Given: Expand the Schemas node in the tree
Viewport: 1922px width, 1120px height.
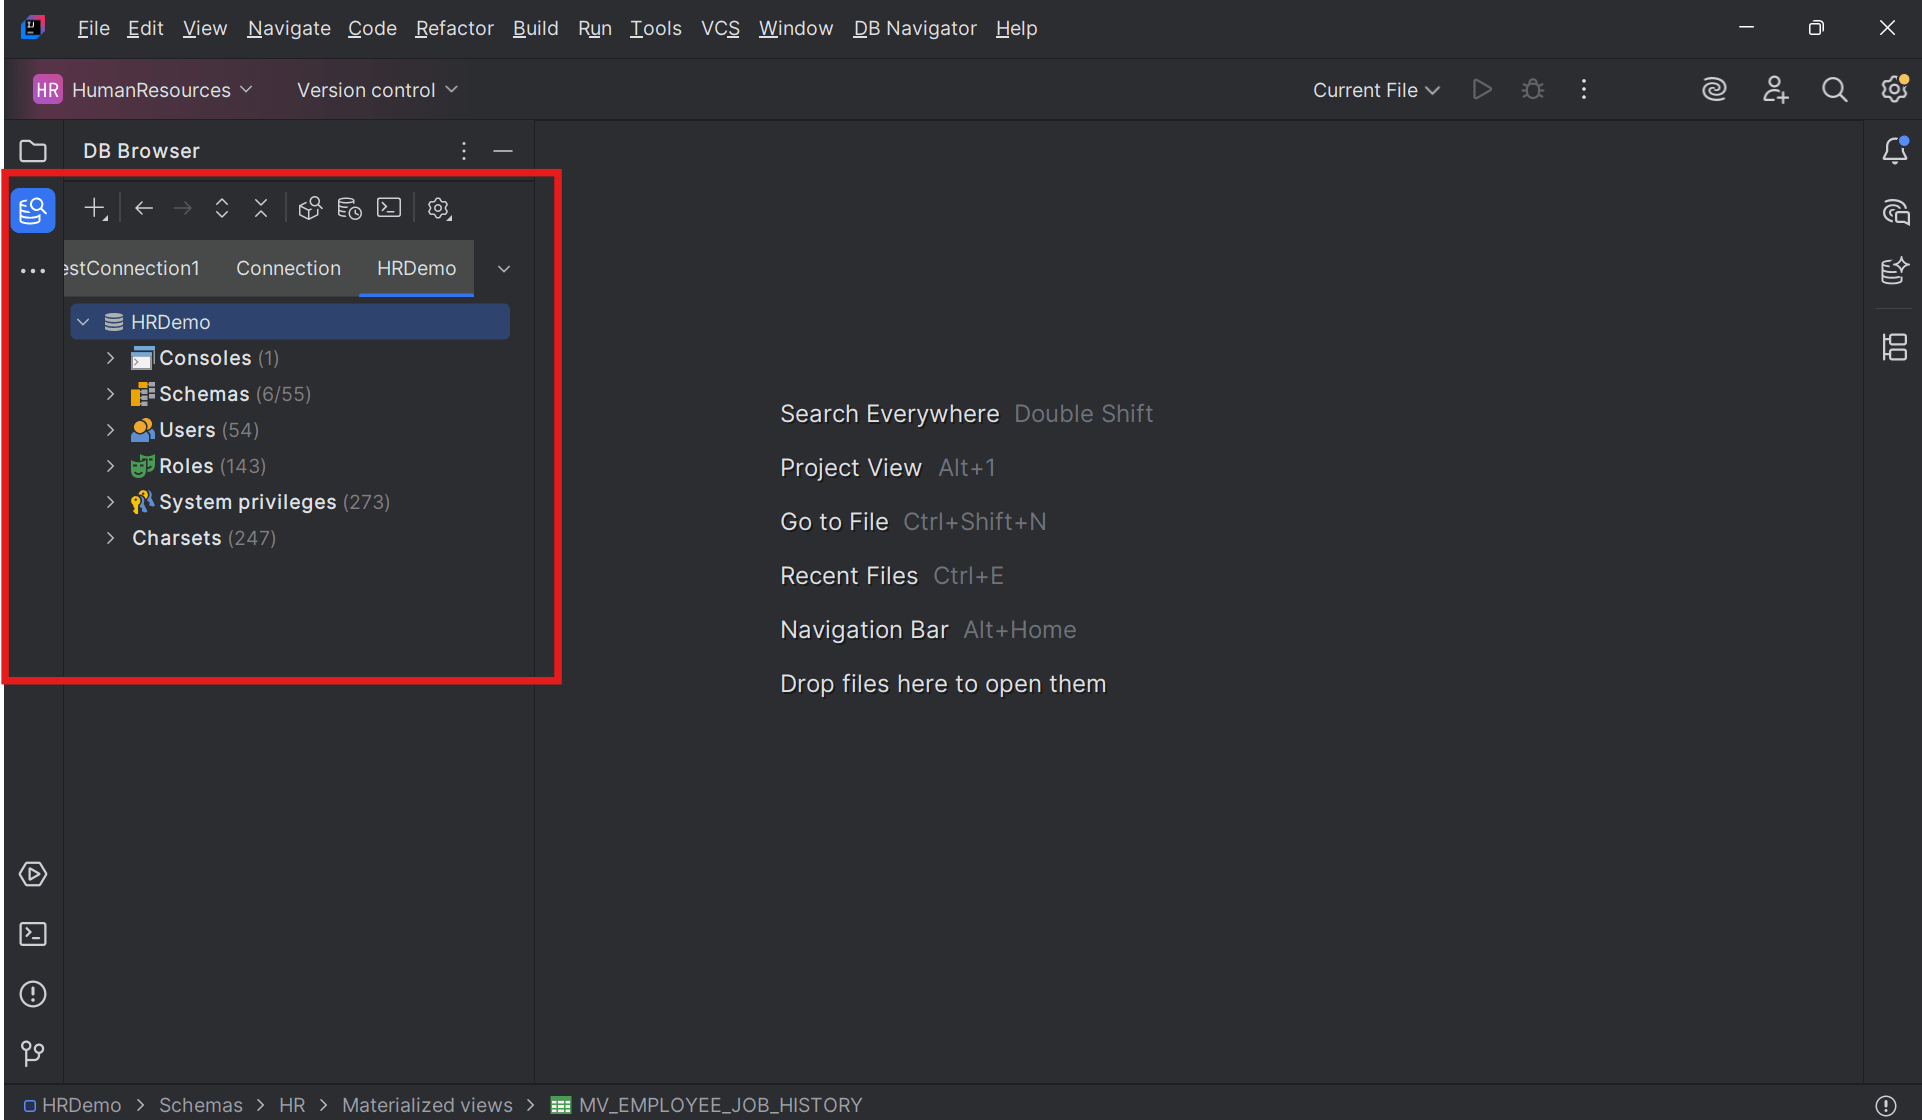Looking at the screenshot, I should click(x=110, y=393).
